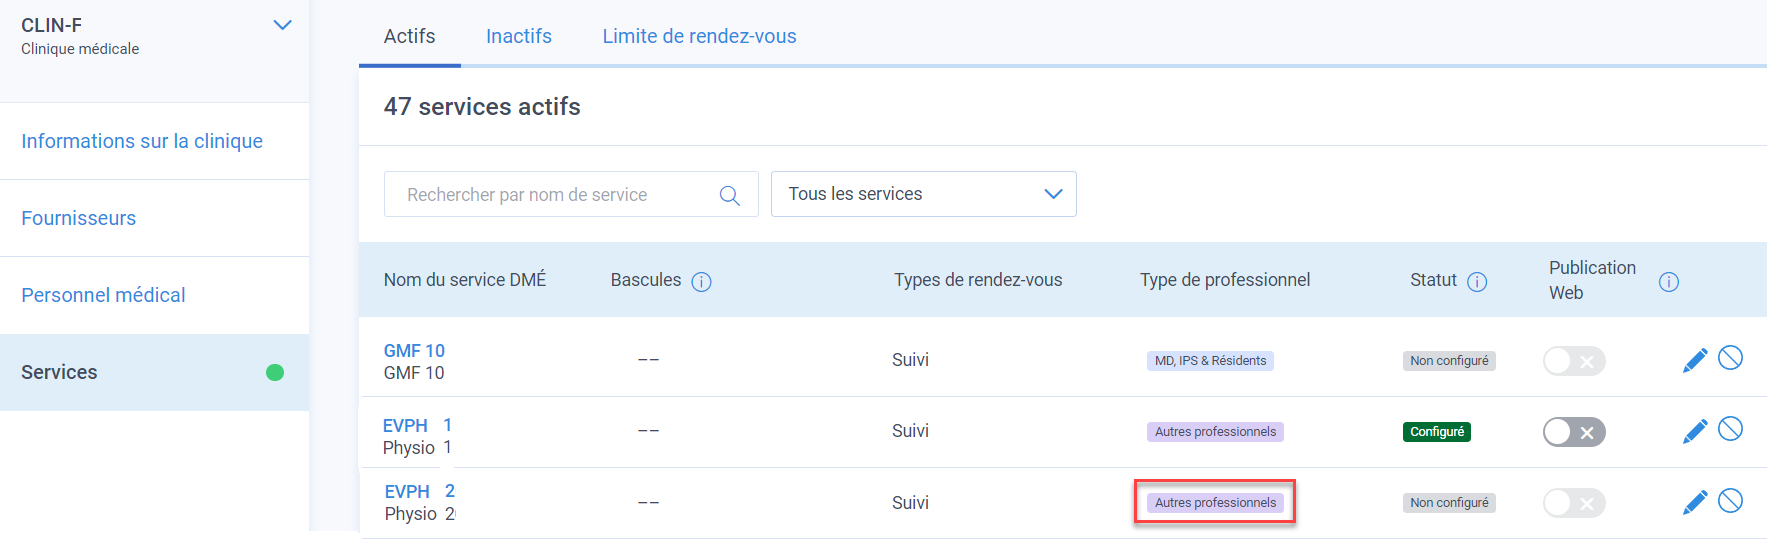The width and height of the screenshot is (1767, 540).
Task: Open Informations sur la clinique section
Action: point(142,141)
